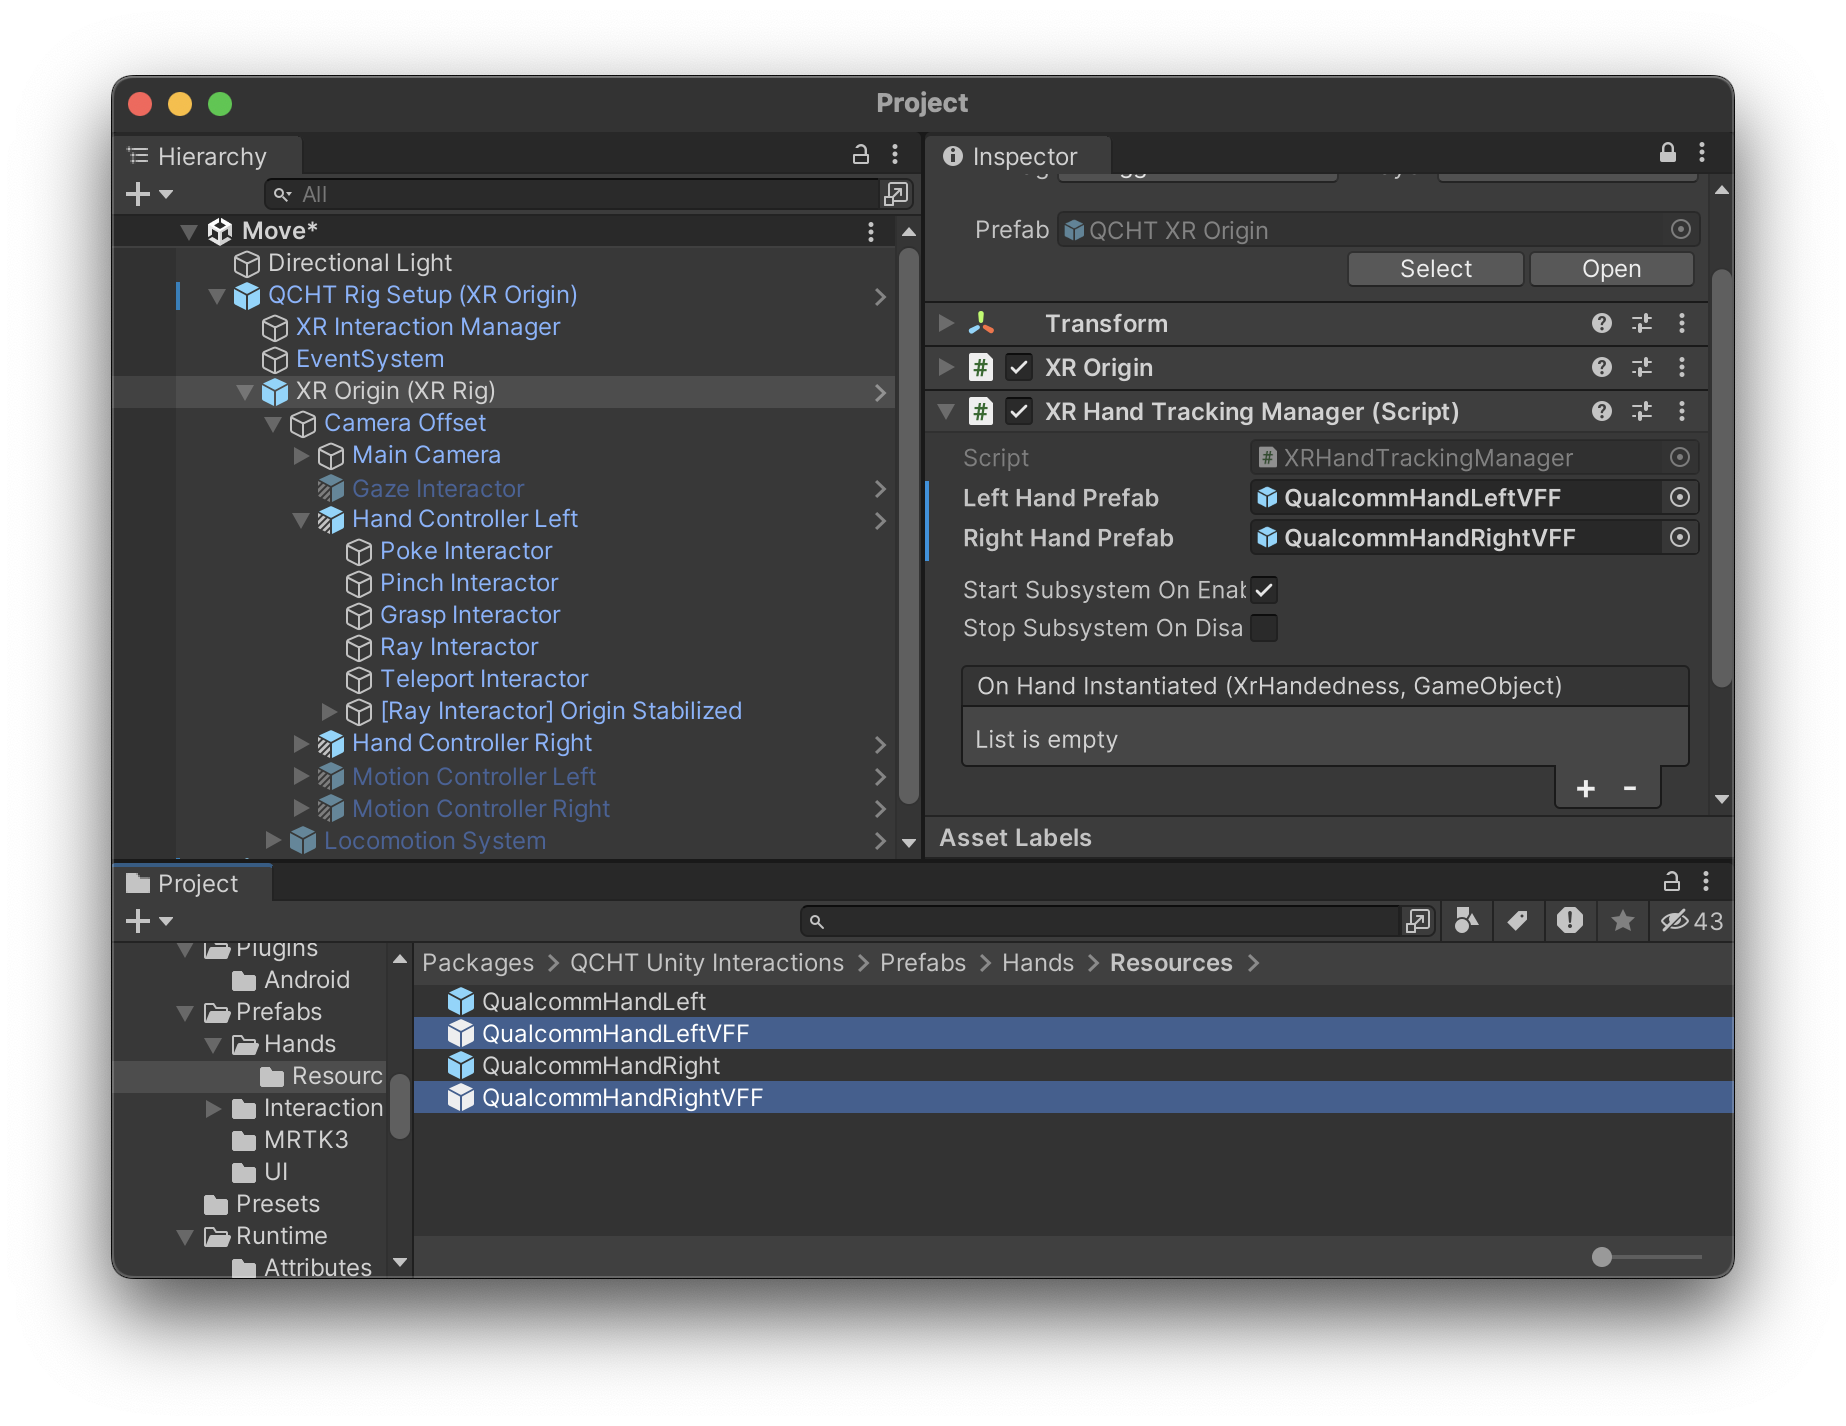Select QualcommHandRight prefab asset
The image size is (1846, 1426).
(x=1073, y=1066)
